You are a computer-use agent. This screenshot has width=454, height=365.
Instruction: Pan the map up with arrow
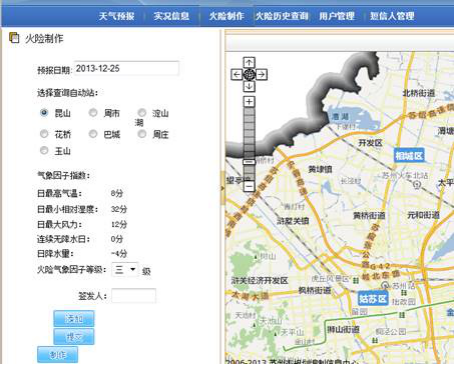click(249, 62)
